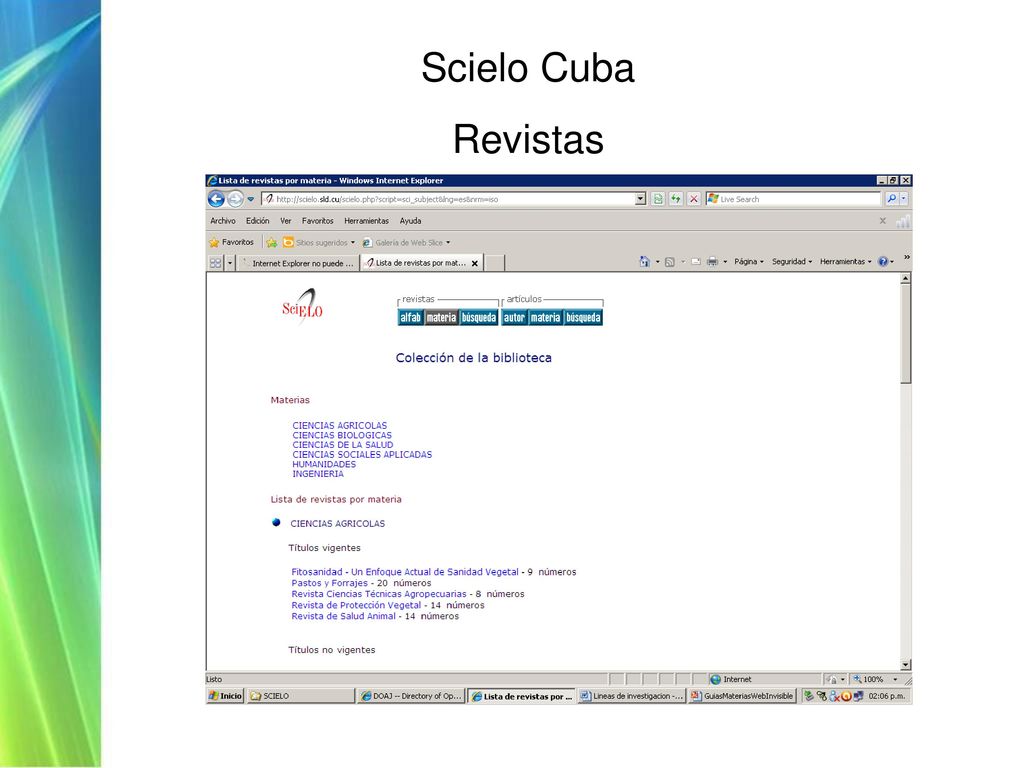Open the Pastos y Forrajes journal link
The image size is (1024, 768).
[x=329, y=583]
